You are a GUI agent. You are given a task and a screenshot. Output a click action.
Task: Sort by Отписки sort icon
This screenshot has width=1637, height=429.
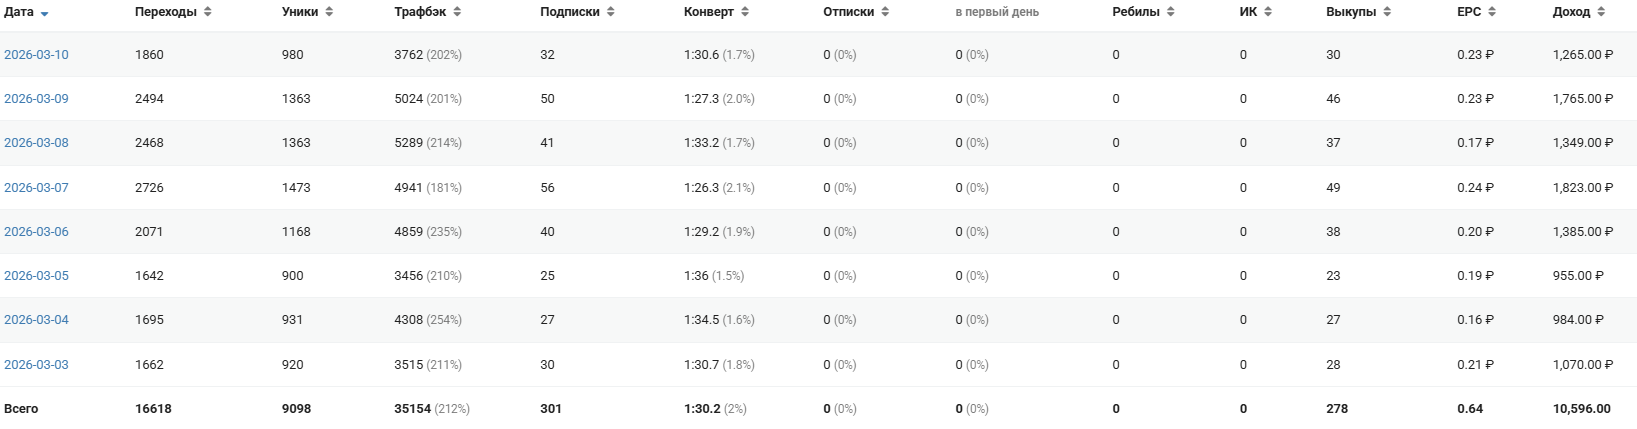885,12
